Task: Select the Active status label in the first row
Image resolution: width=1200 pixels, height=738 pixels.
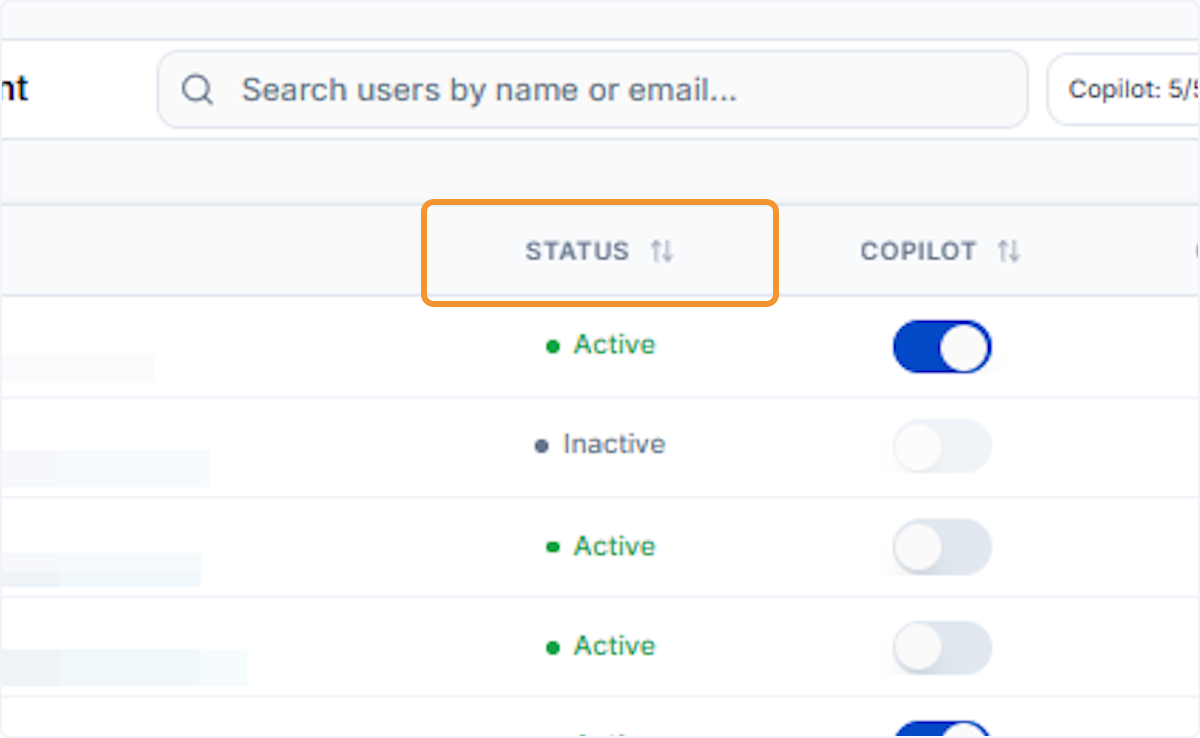Action: point(614,345)
